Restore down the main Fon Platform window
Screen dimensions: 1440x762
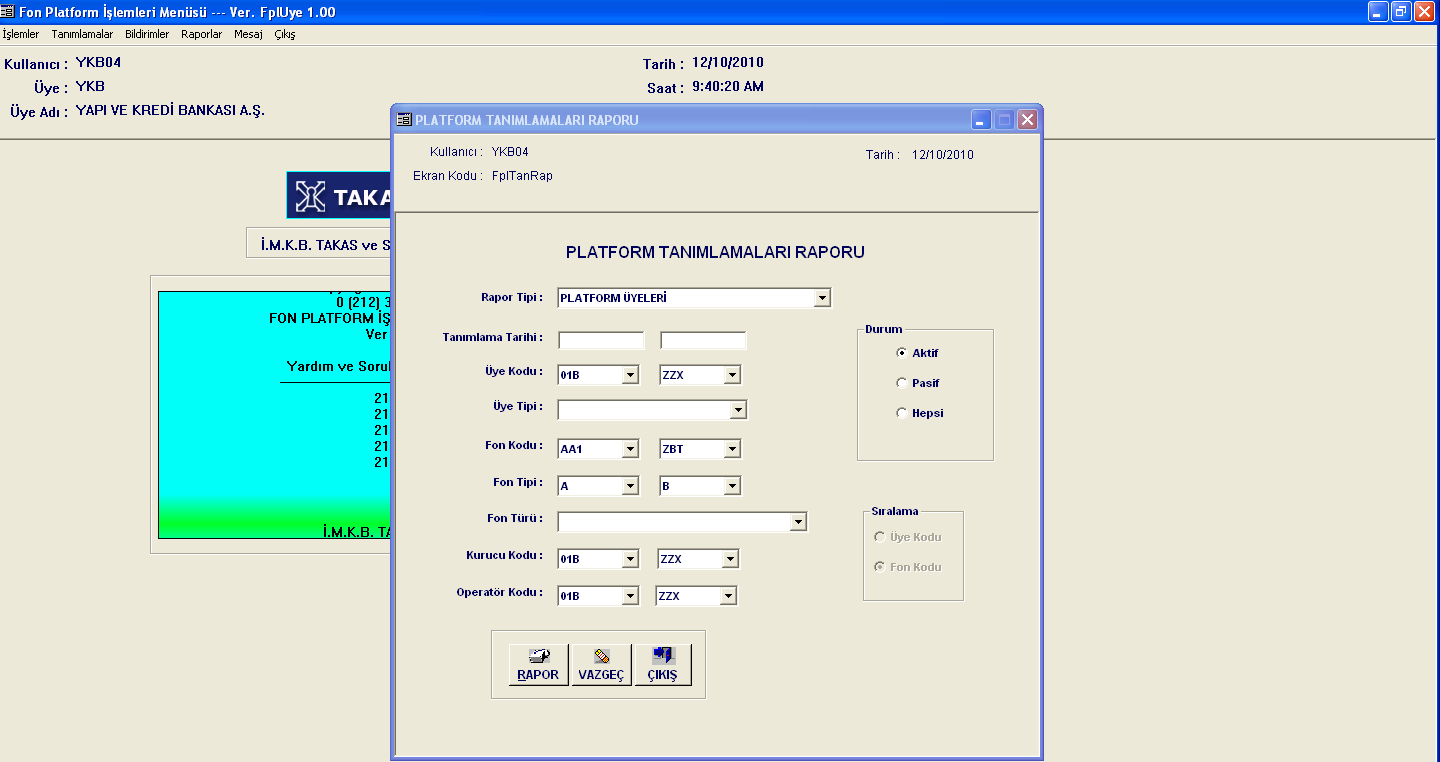(1402, 12)
